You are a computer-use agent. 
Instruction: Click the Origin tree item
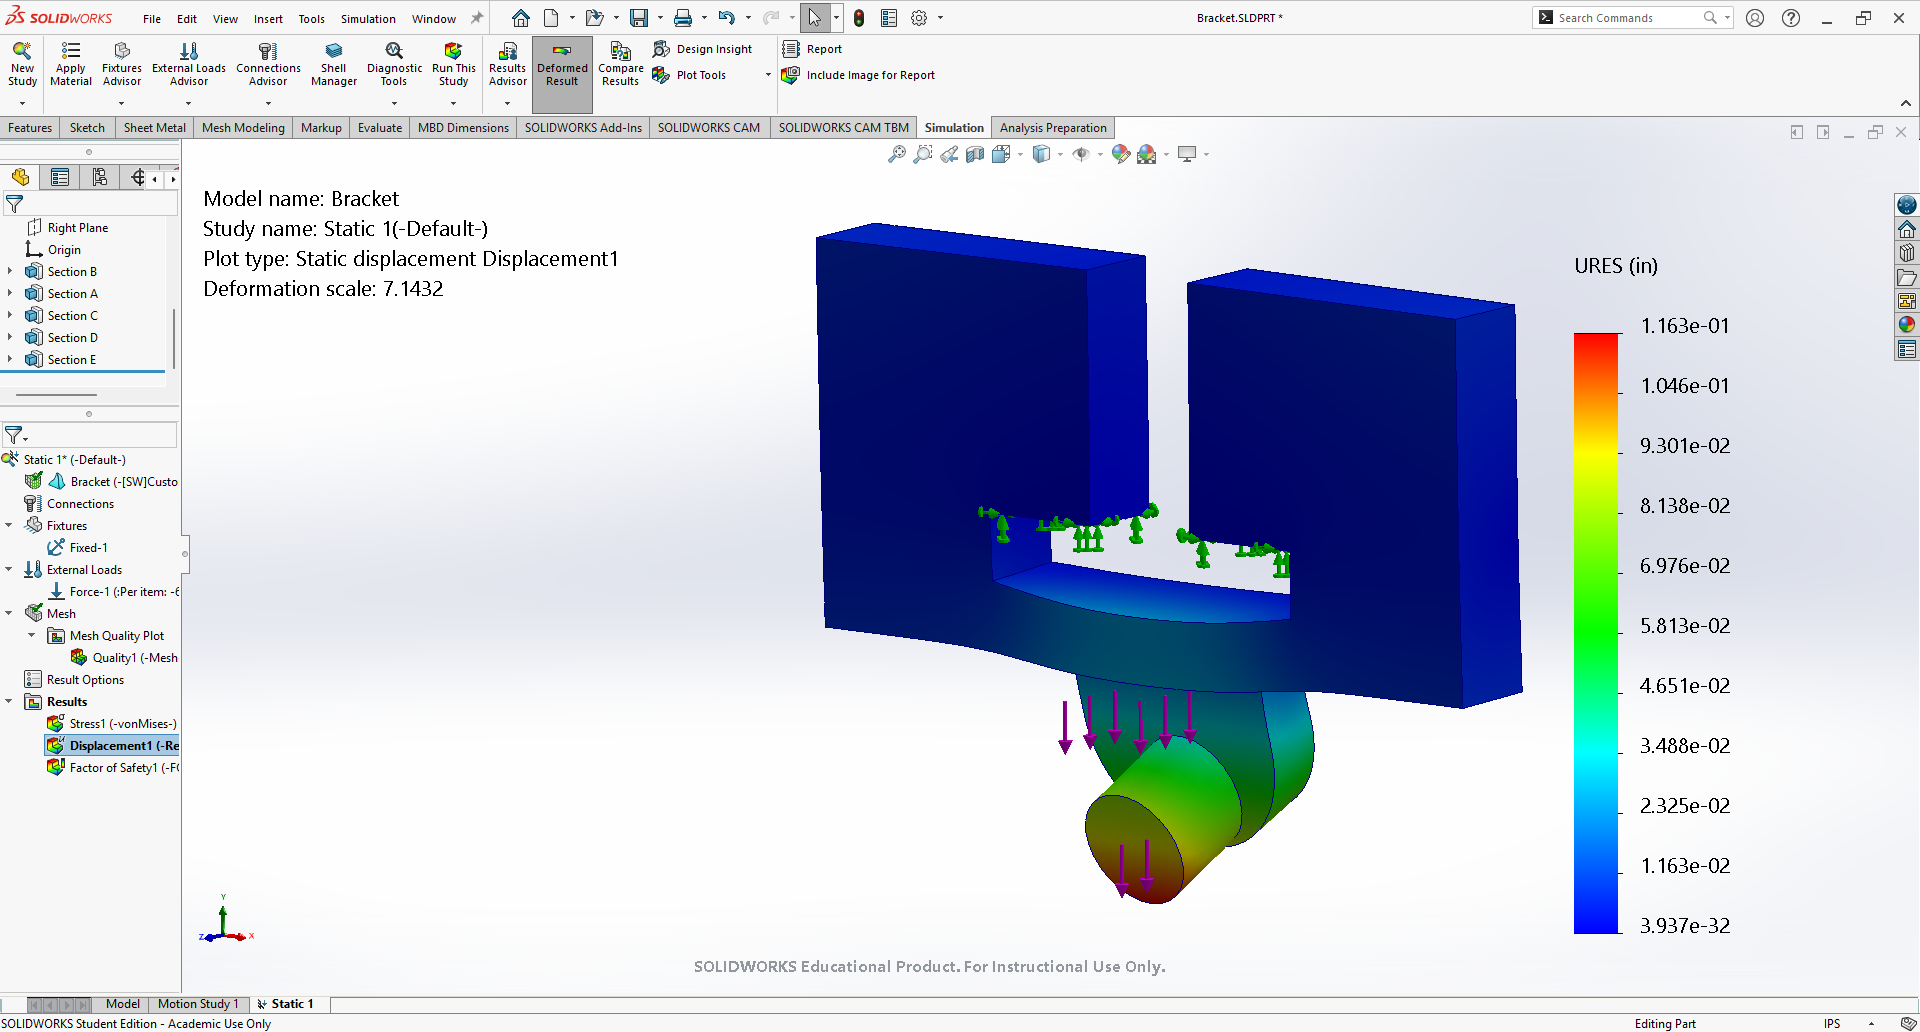pyautogui.click(x=54, y=250)
